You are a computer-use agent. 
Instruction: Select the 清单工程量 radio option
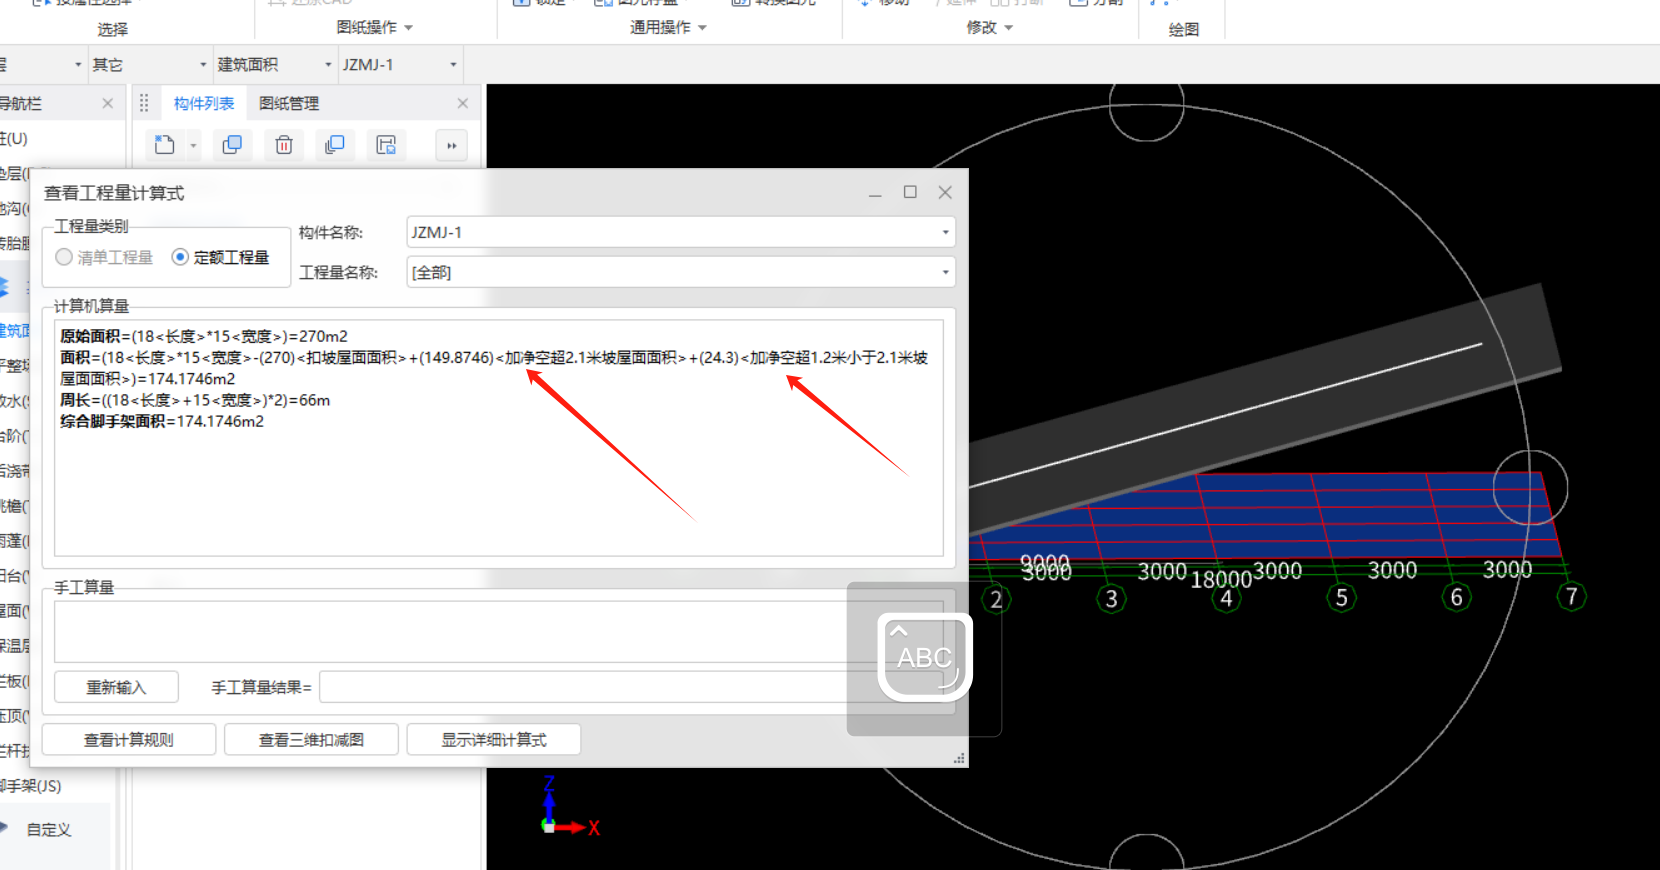(x=105, y=257)
